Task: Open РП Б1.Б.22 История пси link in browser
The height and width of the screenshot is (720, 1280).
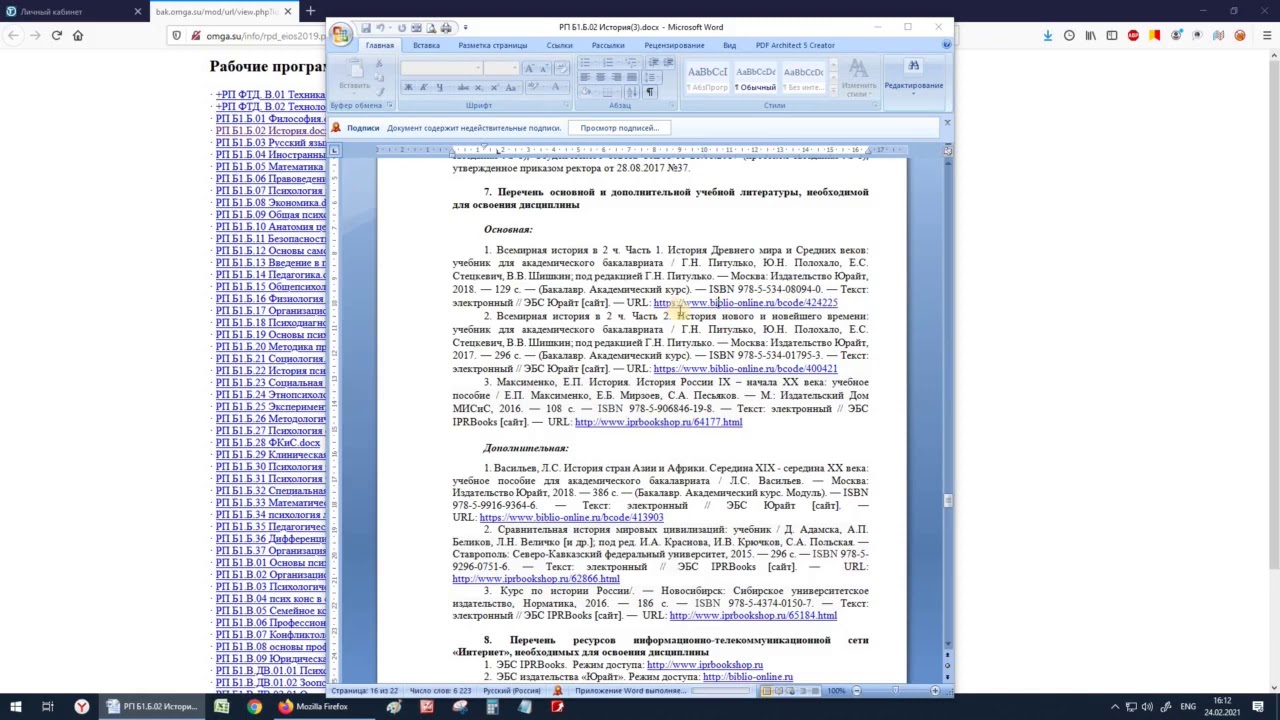Action: click(x=271, y=371)
